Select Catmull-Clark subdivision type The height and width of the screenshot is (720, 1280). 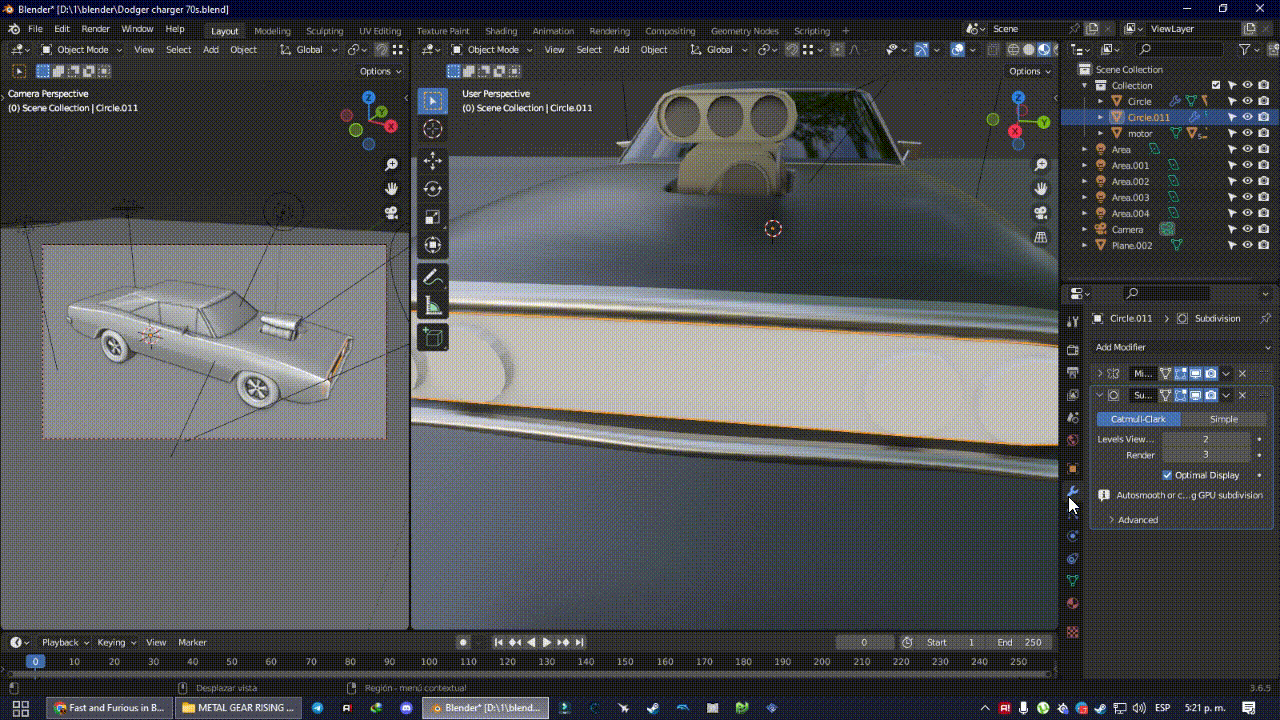[x=1138, y=419]
